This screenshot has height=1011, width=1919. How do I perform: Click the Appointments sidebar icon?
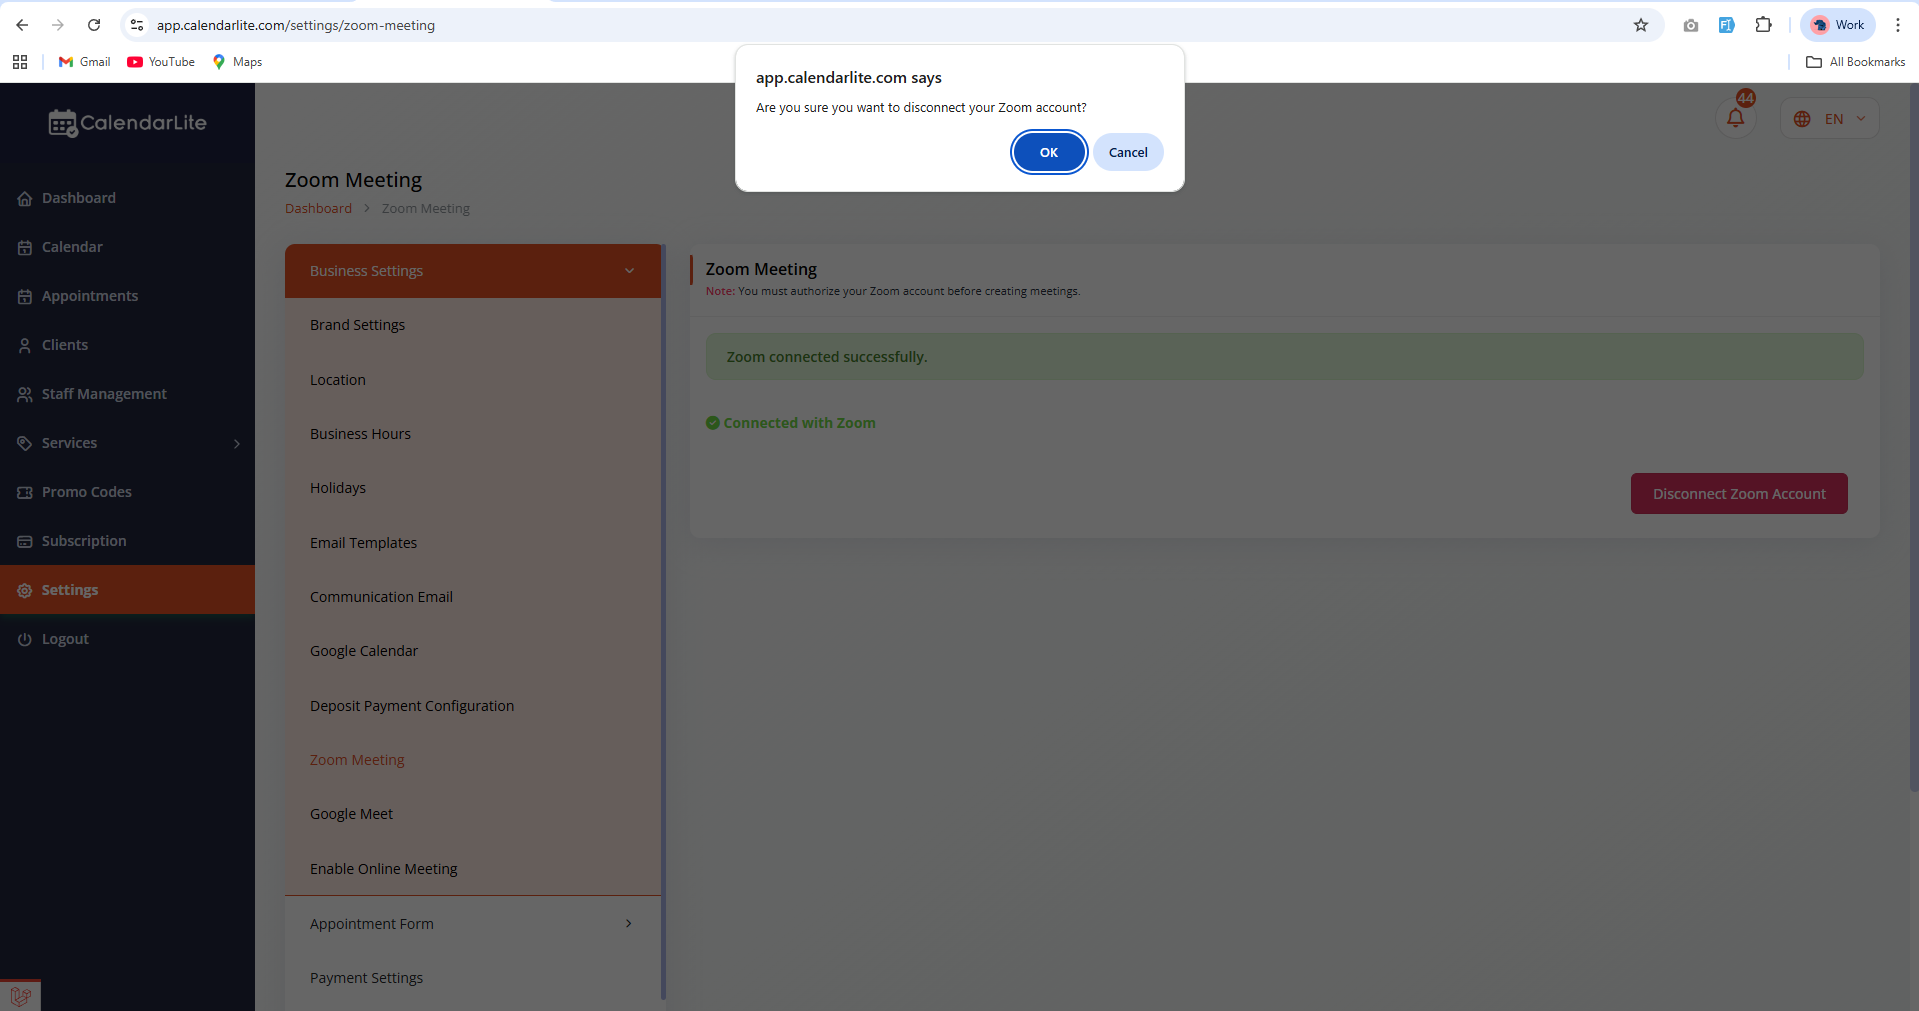[x=25, y=297]
